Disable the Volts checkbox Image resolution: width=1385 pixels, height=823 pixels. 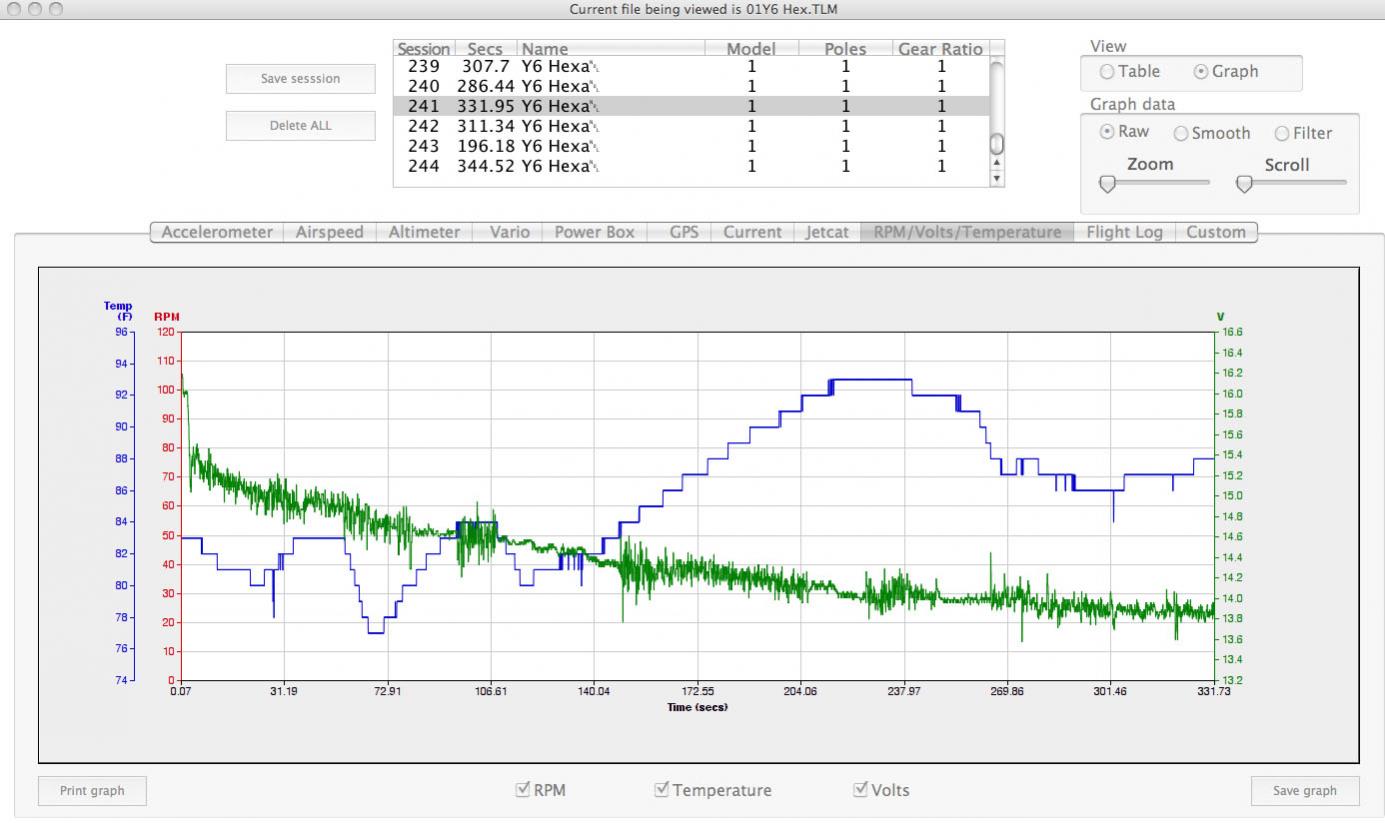click(x=860, y=790)
